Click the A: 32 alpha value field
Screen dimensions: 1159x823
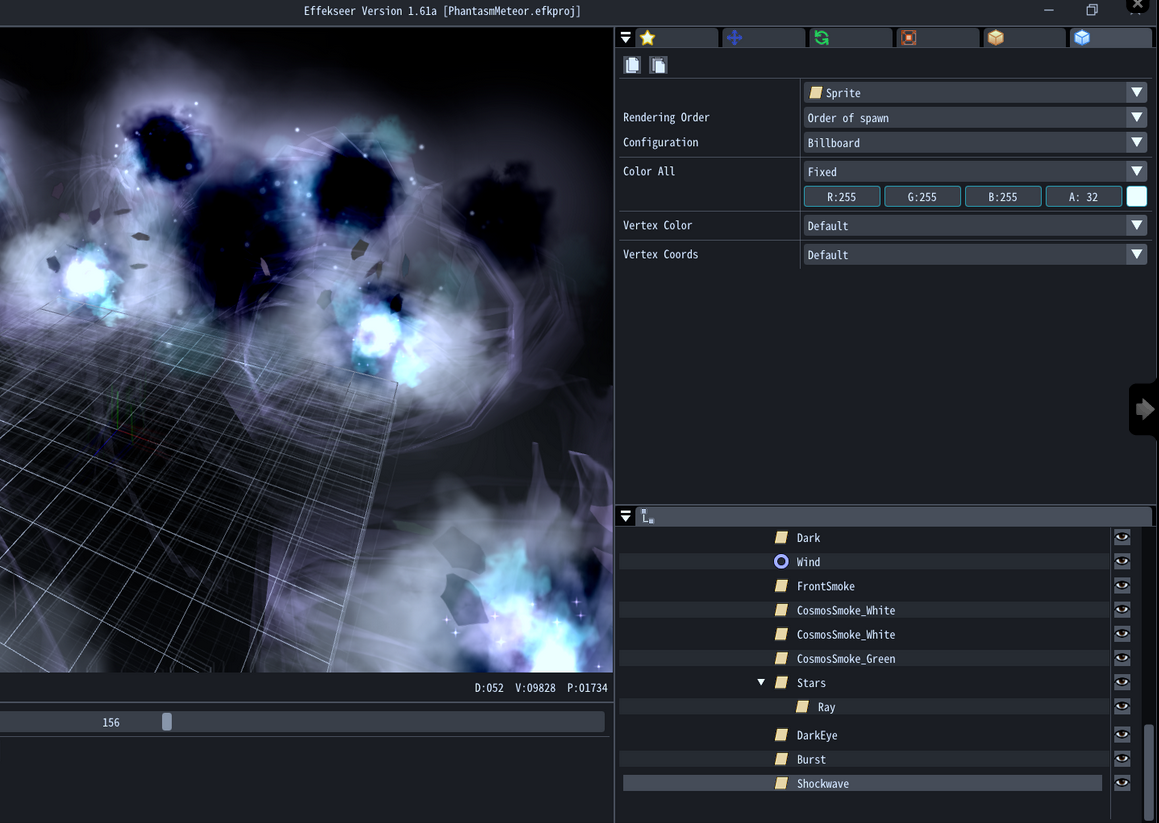tap(1083, 197)
